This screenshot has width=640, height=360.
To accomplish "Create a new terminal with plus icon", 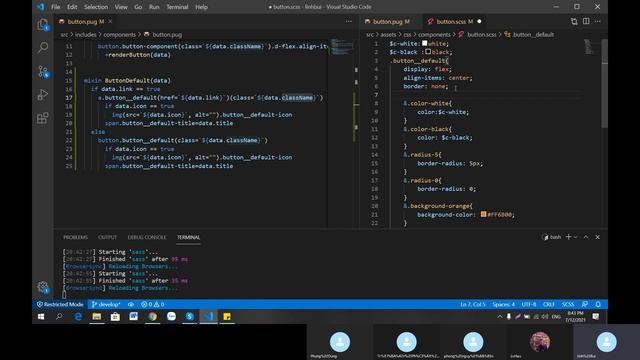I will pos(568,237).
